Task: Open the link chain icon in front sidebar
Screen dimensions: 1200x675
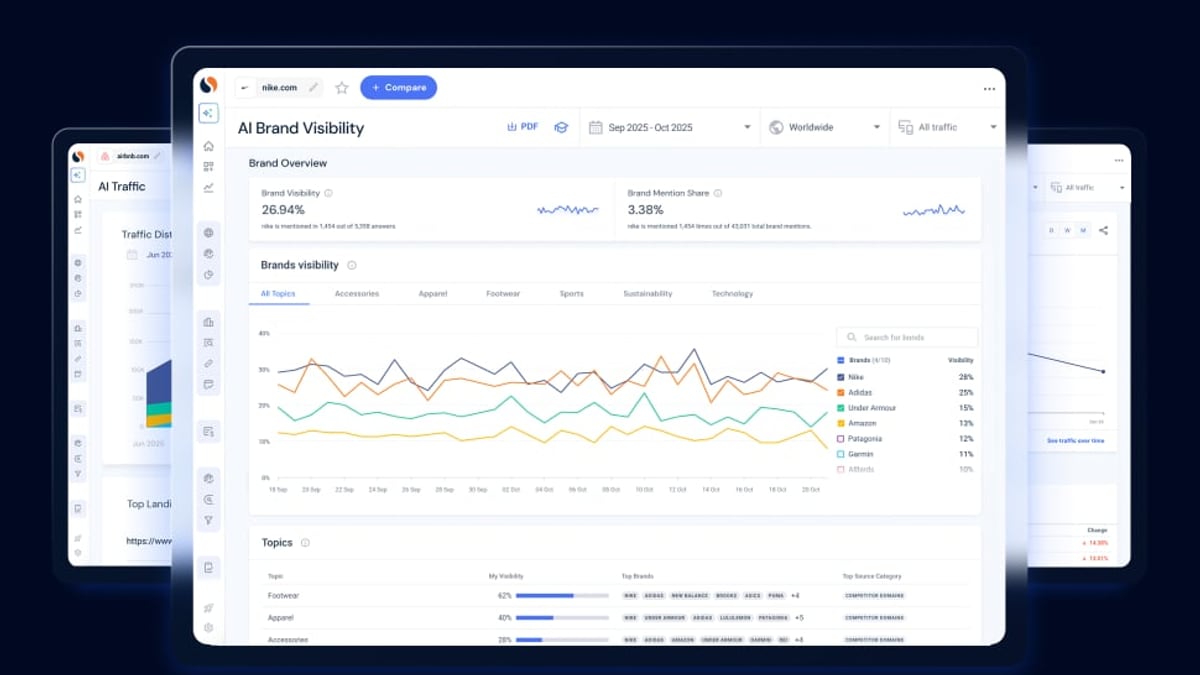Action: coord(208,363)
